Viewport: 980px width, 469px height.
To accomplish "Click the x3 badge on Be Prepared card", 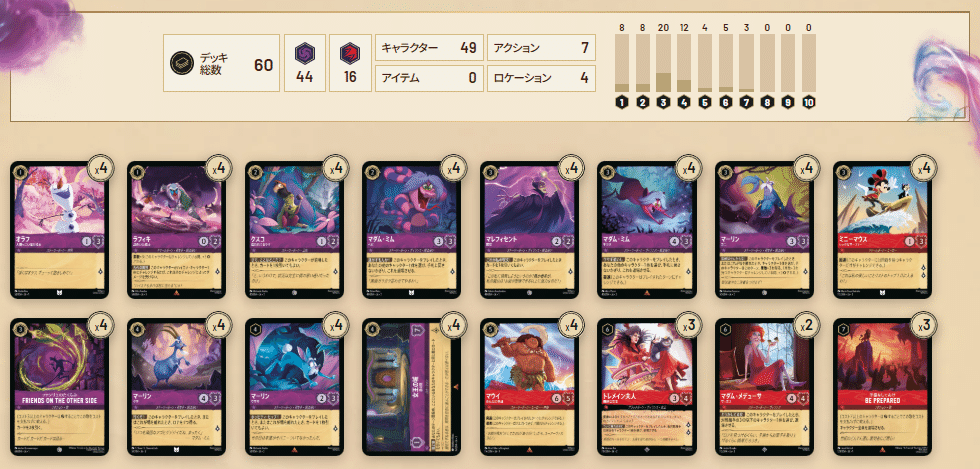I will (x=922, y=326).
